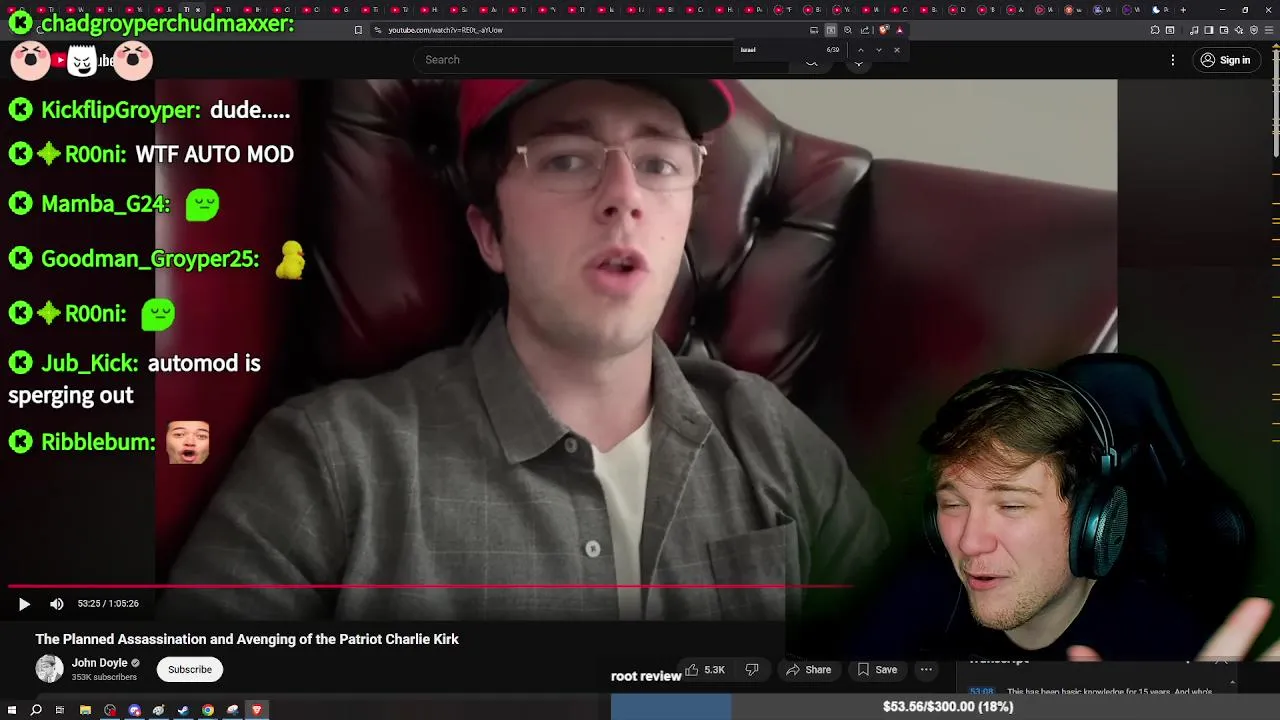Click the John Doyle channel avatar

pos(49,669)
